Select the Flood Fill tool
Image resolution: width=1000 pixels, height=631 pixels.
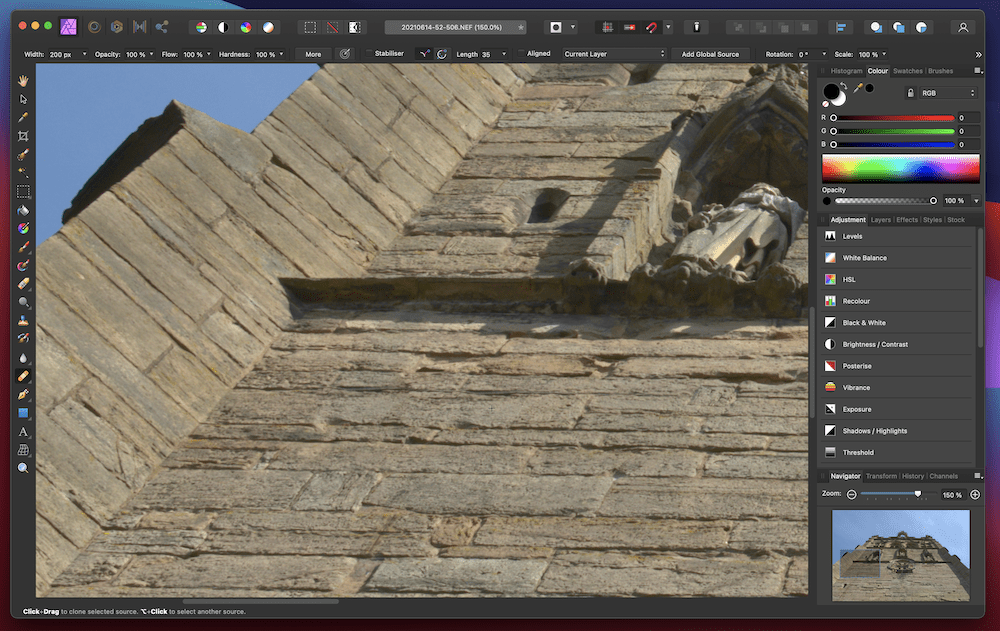22,209
